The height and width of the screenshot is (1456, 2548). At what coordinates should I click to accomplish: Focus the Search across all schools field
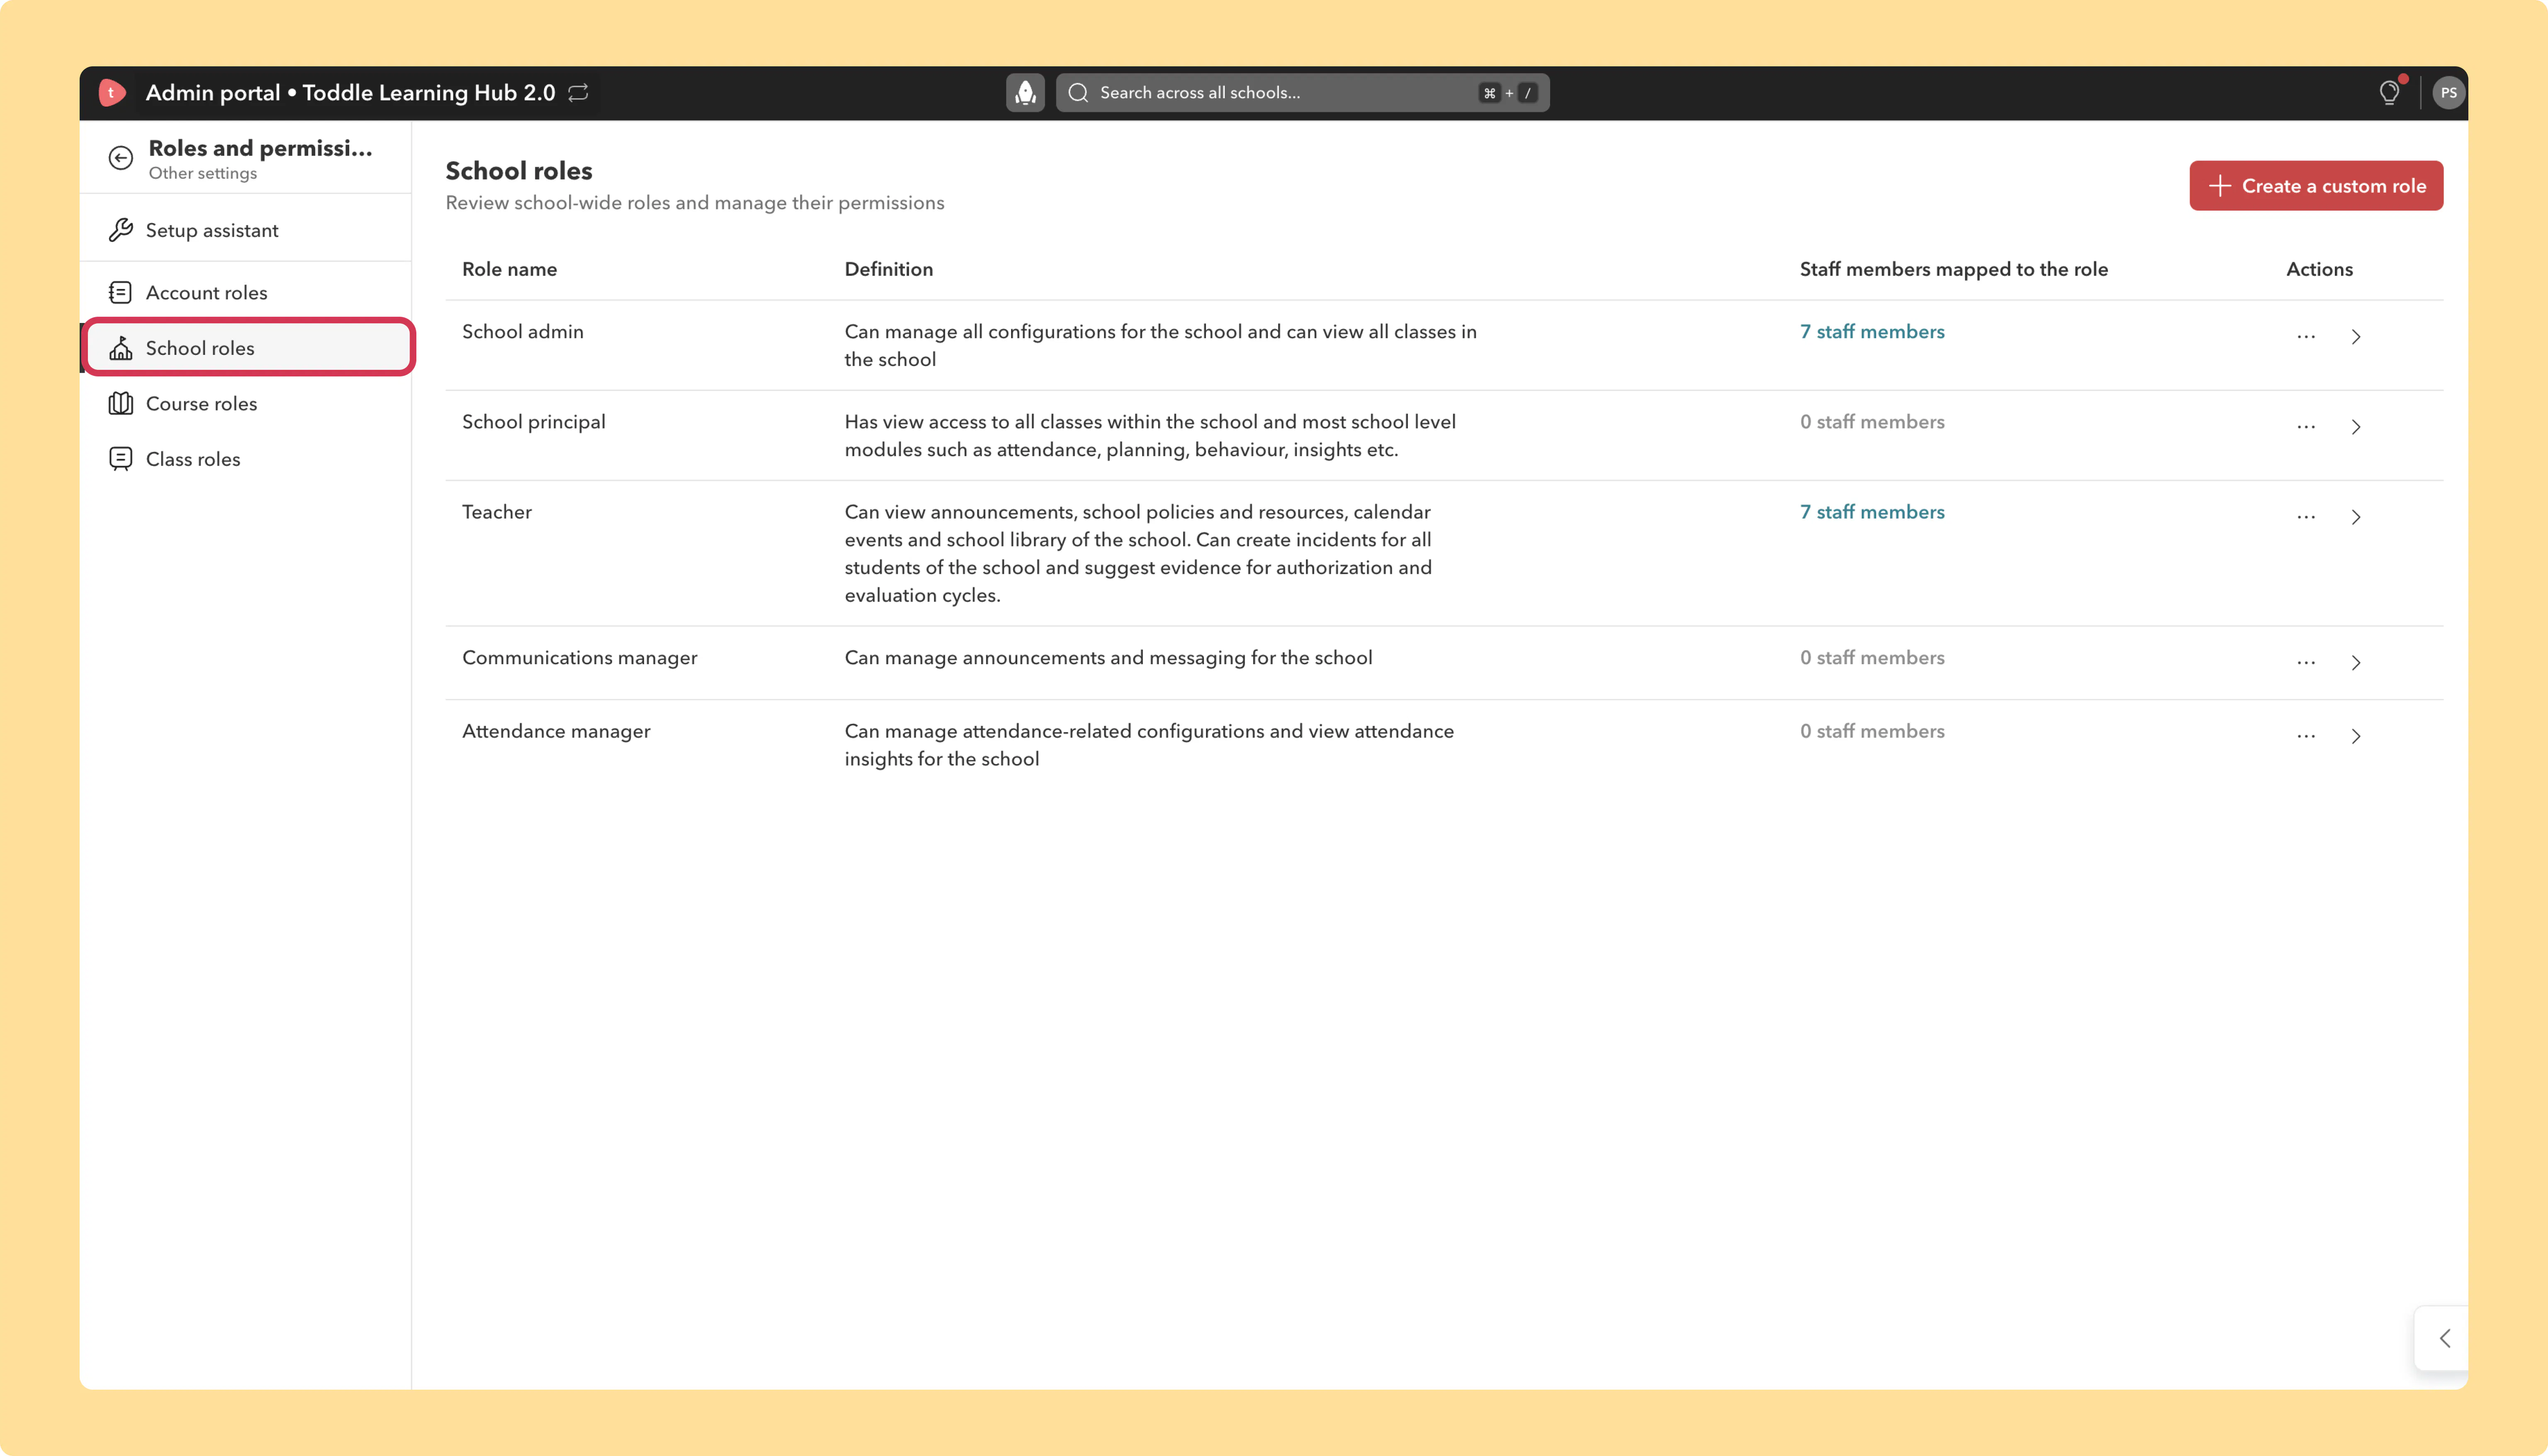[x=1302, y=93]
